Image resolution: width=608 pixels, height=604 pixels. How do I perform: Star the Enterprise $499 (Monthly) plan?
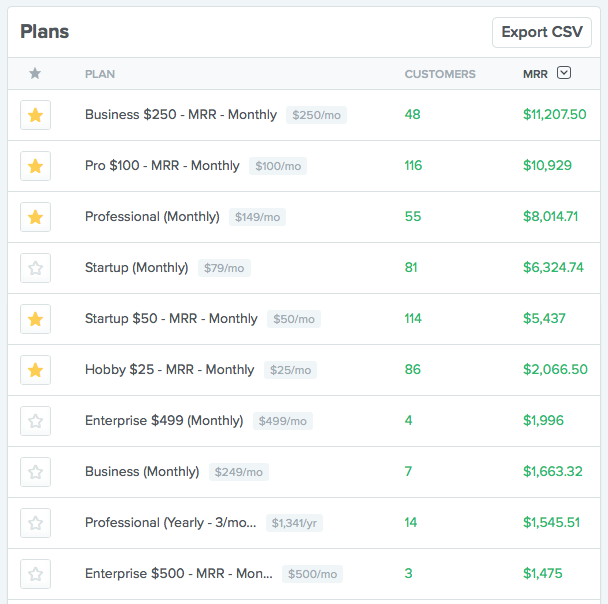coord(36,421)
